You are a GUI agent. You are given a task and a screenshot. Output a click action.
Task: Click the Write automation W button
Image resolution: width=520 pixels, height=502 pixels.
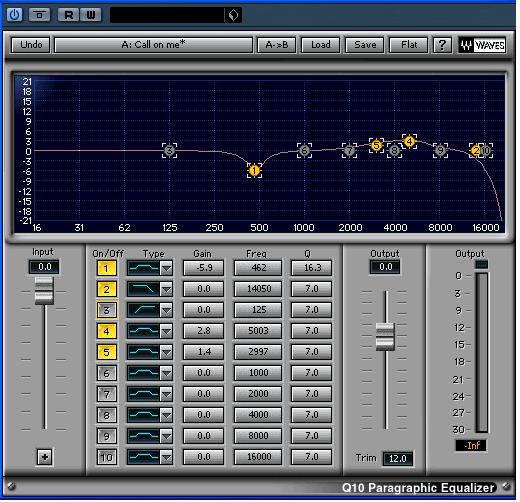tap(90, 15)
